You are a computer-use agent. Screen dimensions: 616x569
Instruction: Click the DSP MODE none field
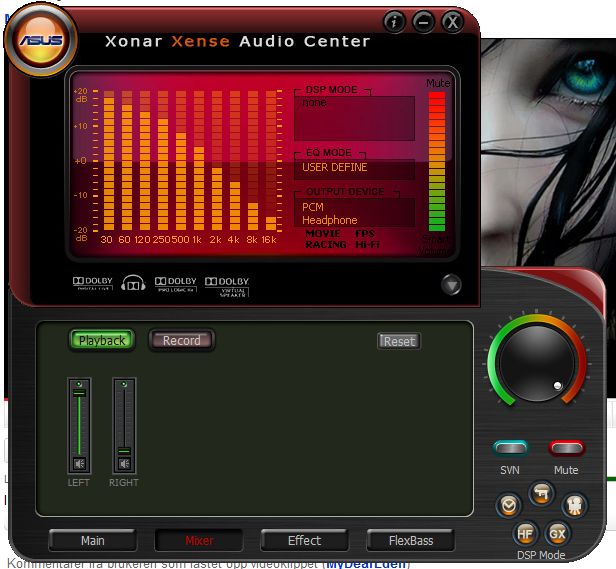[354, 118]
